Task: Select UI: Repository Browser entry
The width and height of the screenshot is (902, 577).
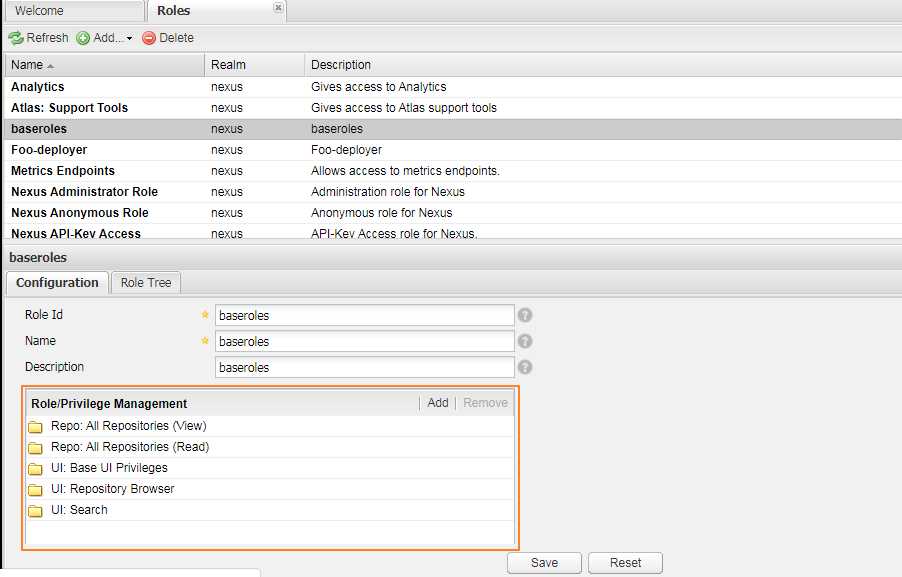Action: pos(270,489)
